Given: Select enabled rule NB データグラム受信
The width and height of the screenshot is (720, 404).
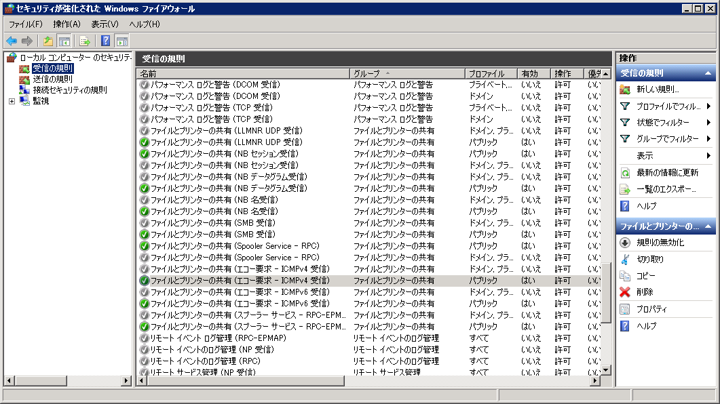Looking at the screenshot, I should [x=369, y=188].
